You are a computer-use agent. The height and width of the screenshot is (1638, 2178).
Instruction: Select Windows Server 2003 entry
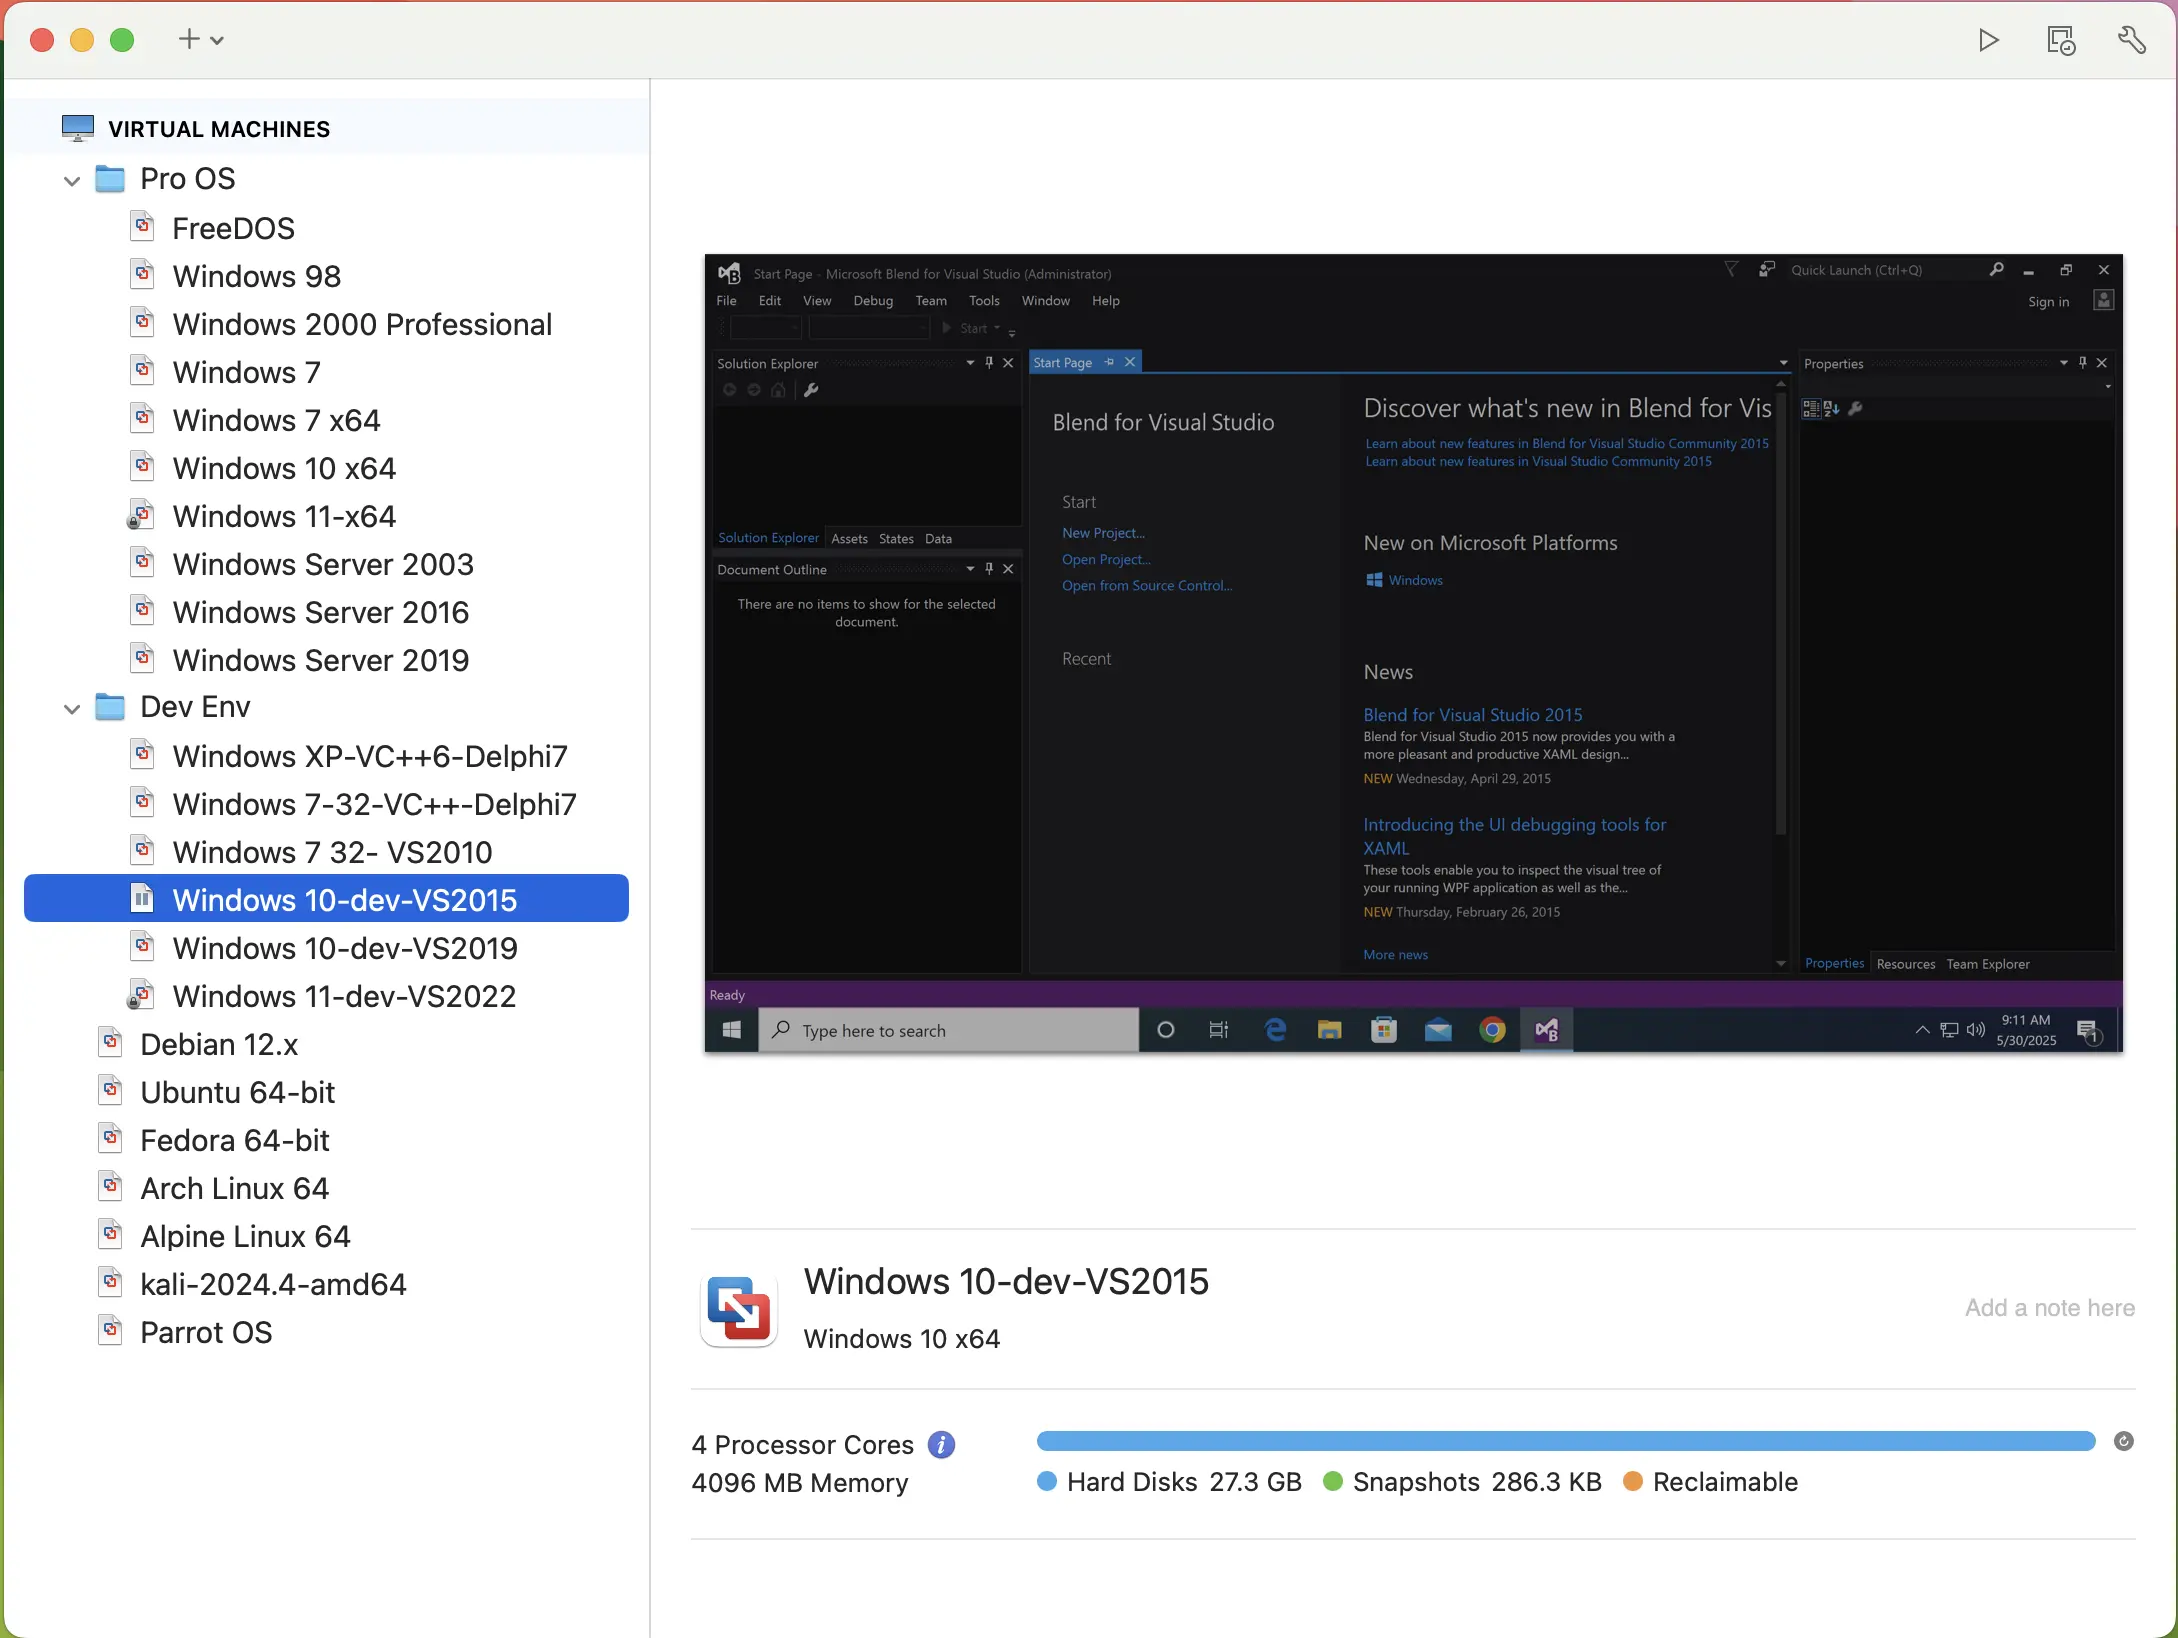click(326, 564)
